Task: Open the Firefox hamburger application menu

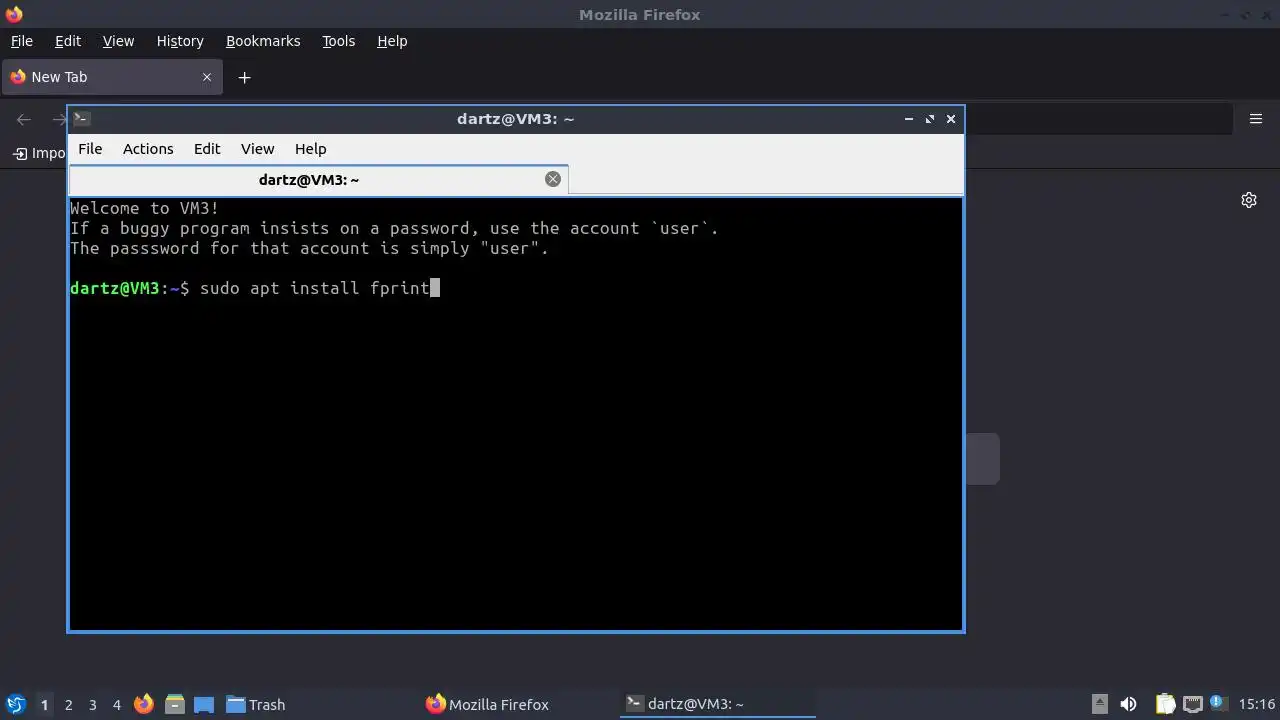Action: (x=1256, y=119)
